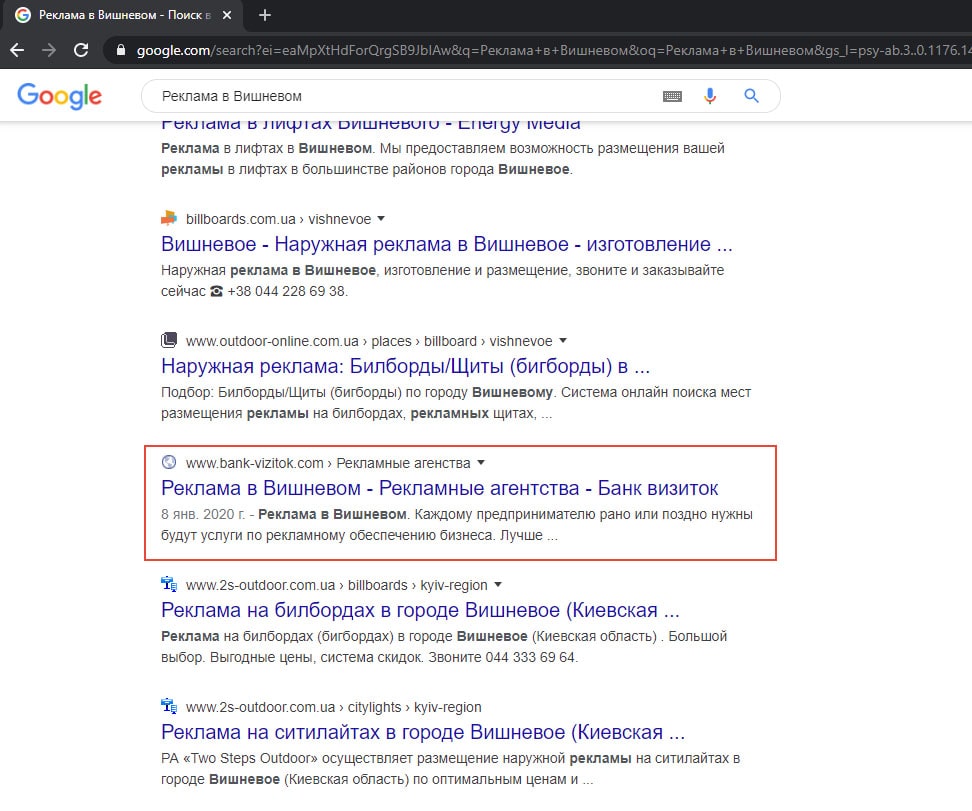This screenshot has width=972, height=811.
Task: Click inside the Google search input field
Action: point(400,96)
